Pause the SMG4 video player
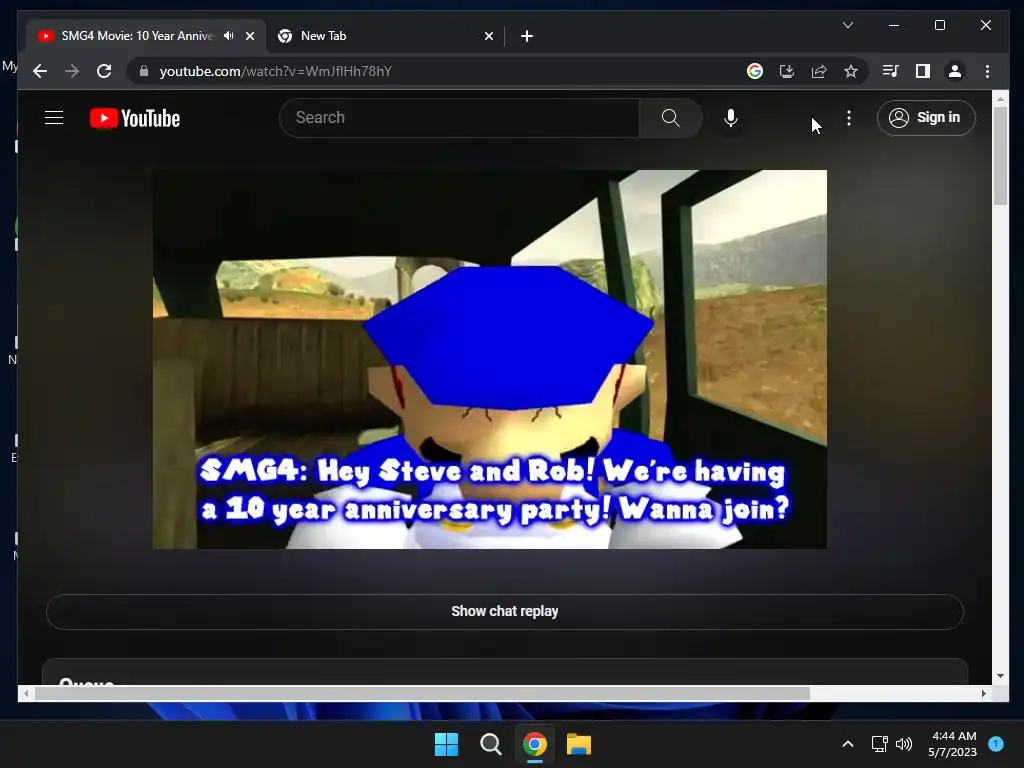1024x768 pixels. 490,359
